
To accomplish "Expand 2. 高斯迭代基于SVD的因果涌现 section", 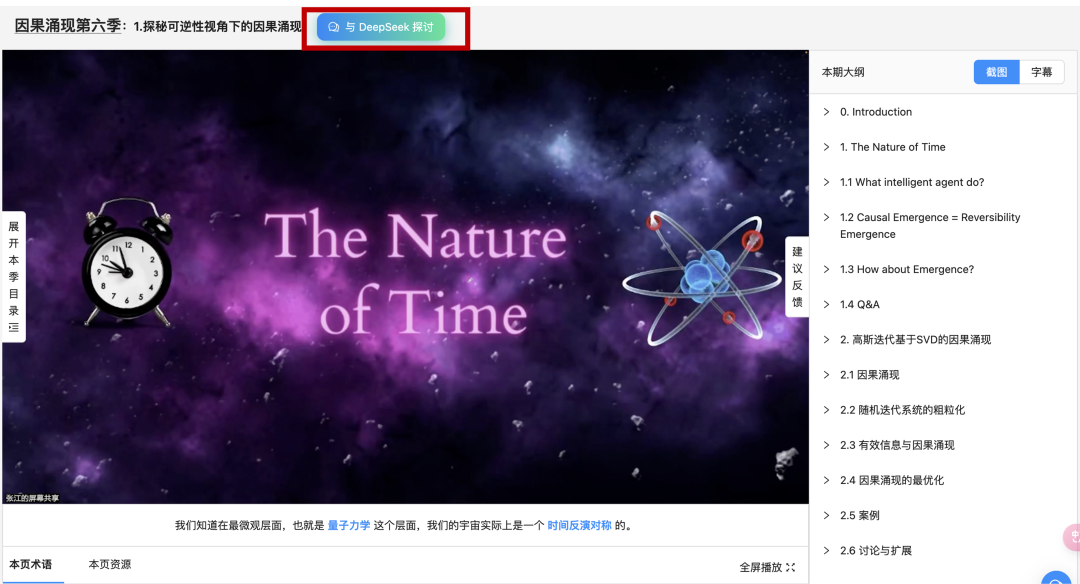I will point(827,340).
